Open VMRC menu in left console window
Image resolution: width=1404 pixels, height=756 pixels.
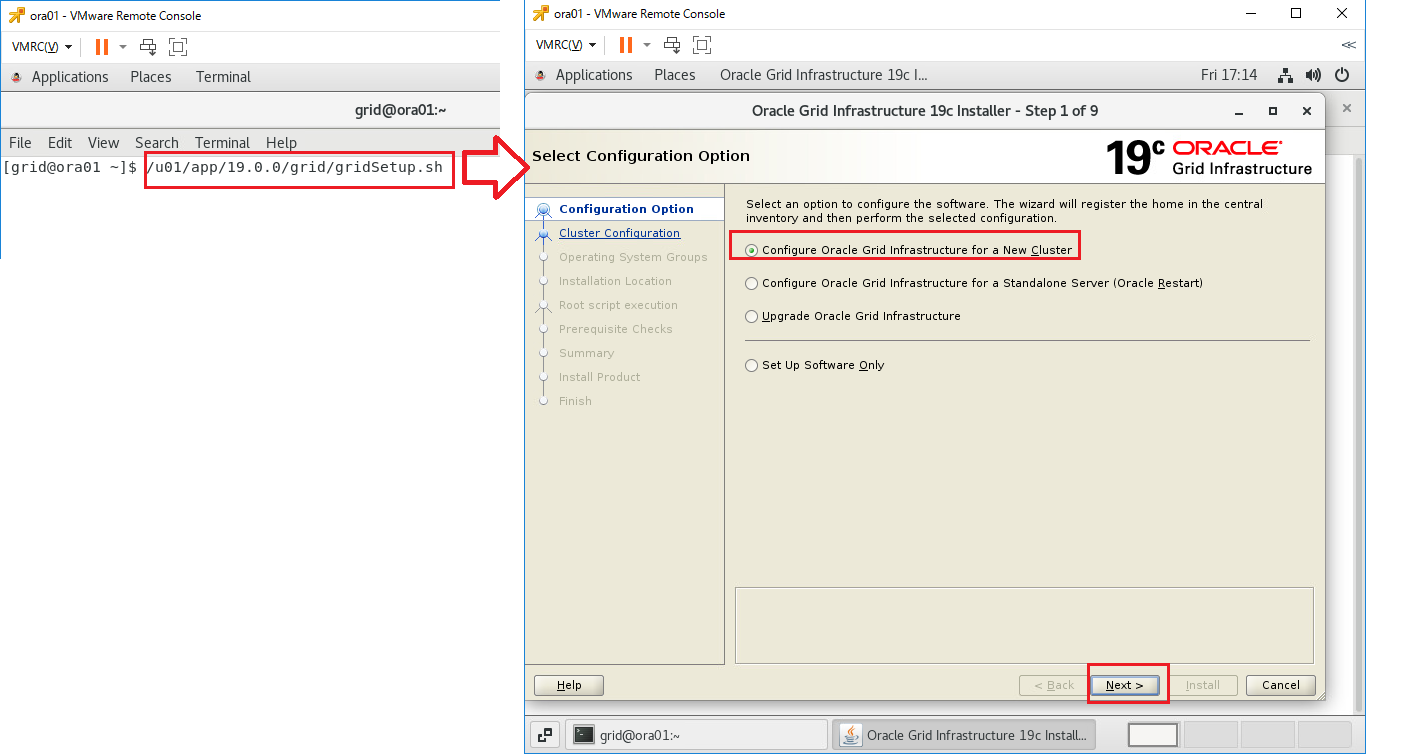coord(41,47)
